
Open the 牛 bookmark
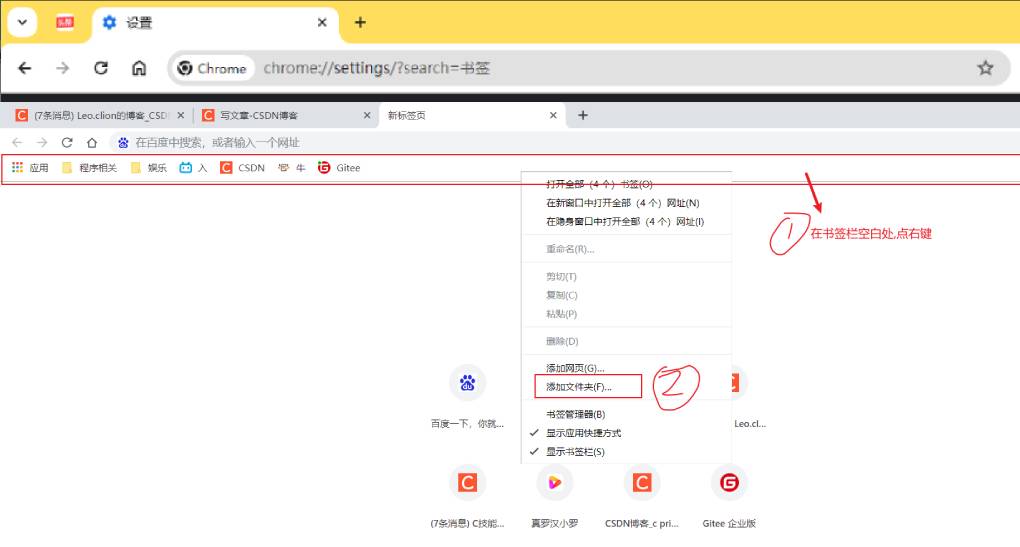(x=291, y=168)
